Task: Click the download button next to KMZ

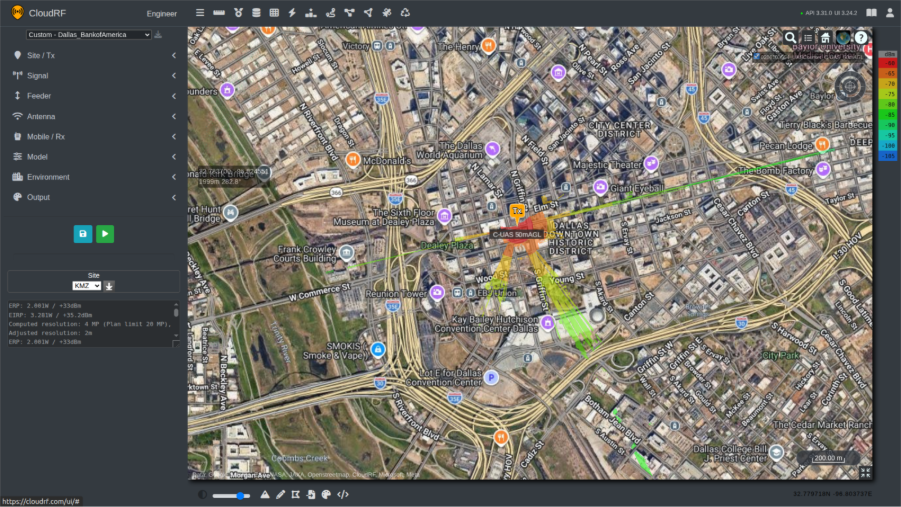Action: tap(110, 286)
